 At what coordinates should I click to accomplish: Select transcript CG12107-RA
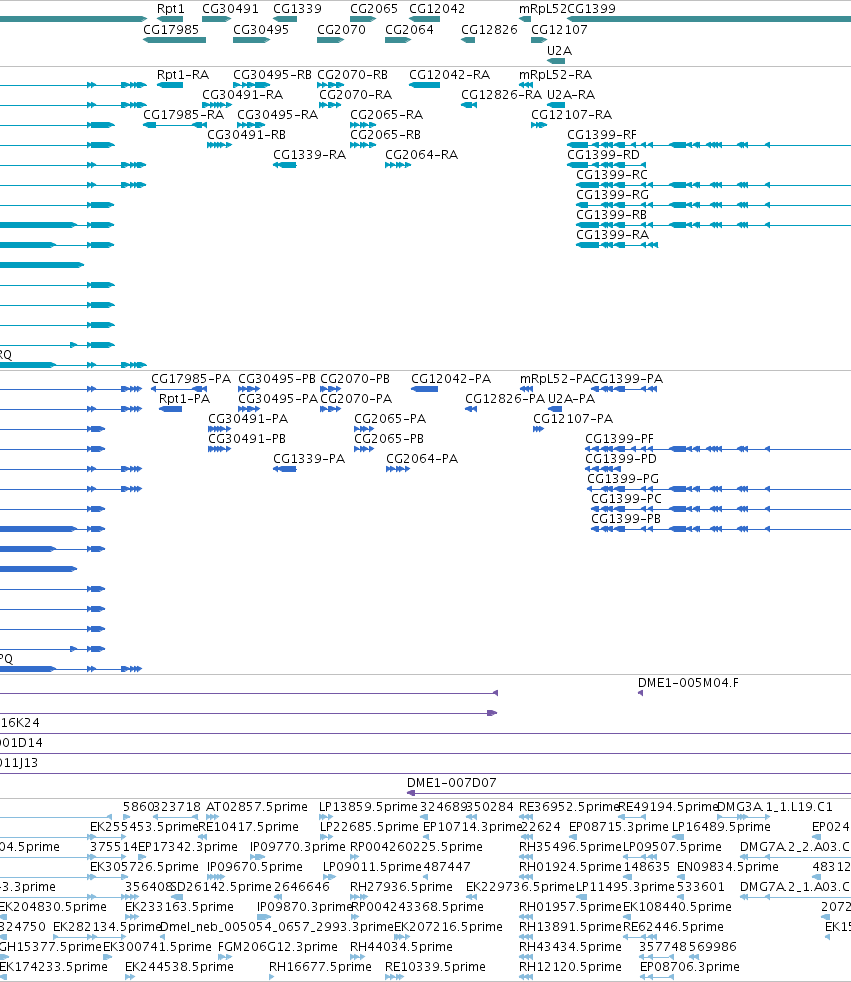point(571,115)
